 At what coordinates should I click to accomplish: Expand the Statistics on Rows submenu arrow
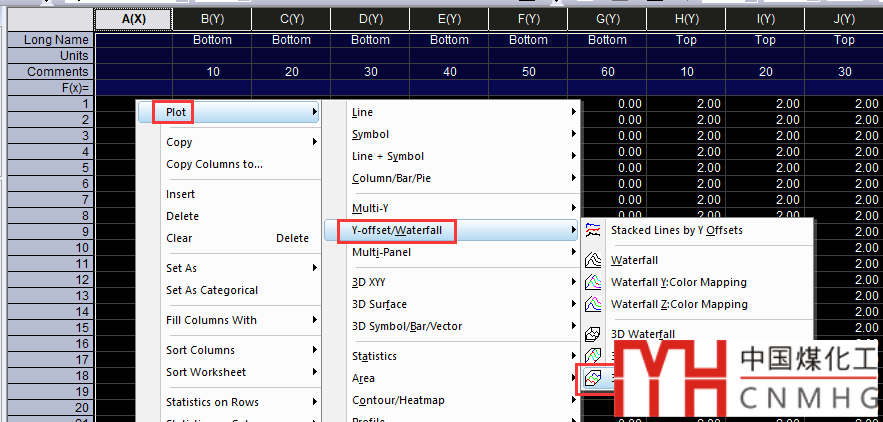click(x=315, y=402)
